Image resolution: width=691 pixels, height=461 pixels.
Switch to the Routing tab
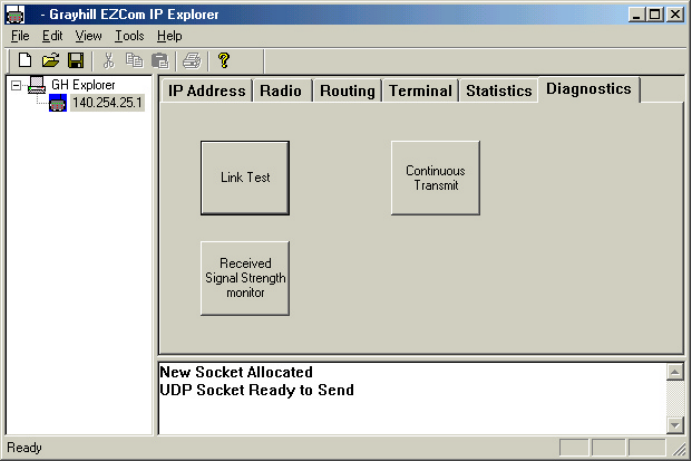[347, 91]
